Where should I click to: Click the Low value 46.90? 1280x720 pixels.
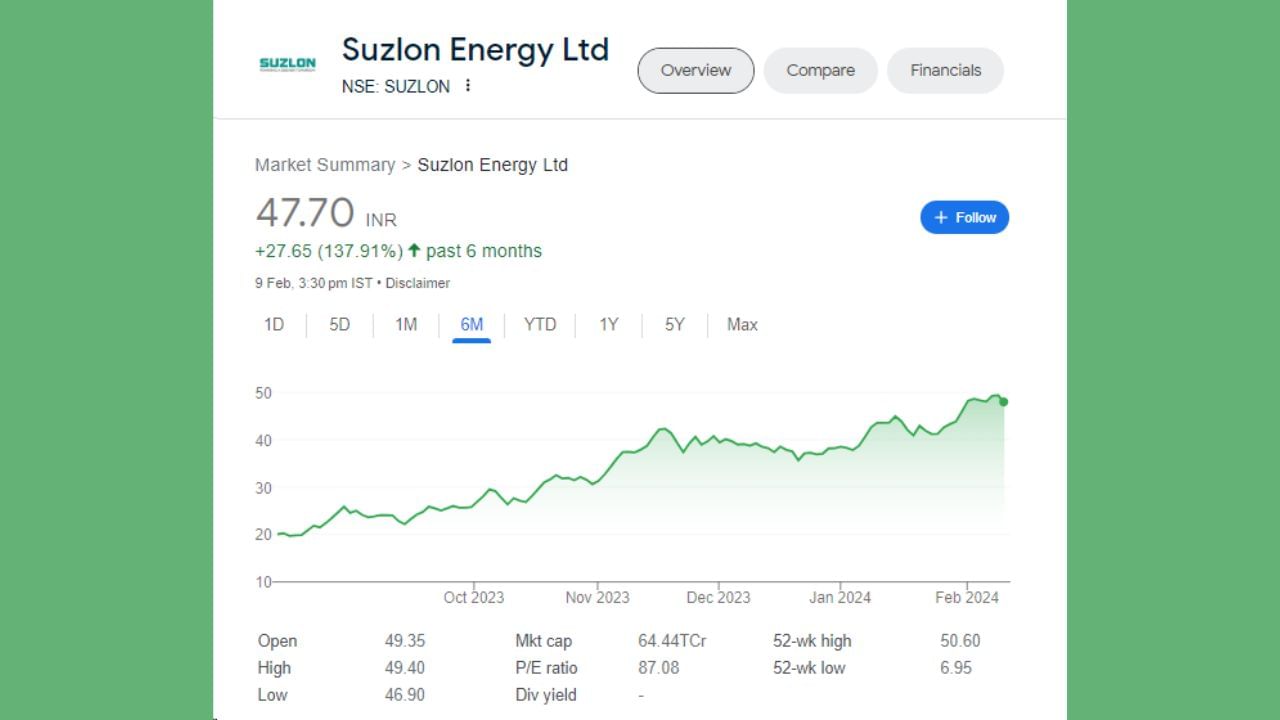click(x=405, y=695)
